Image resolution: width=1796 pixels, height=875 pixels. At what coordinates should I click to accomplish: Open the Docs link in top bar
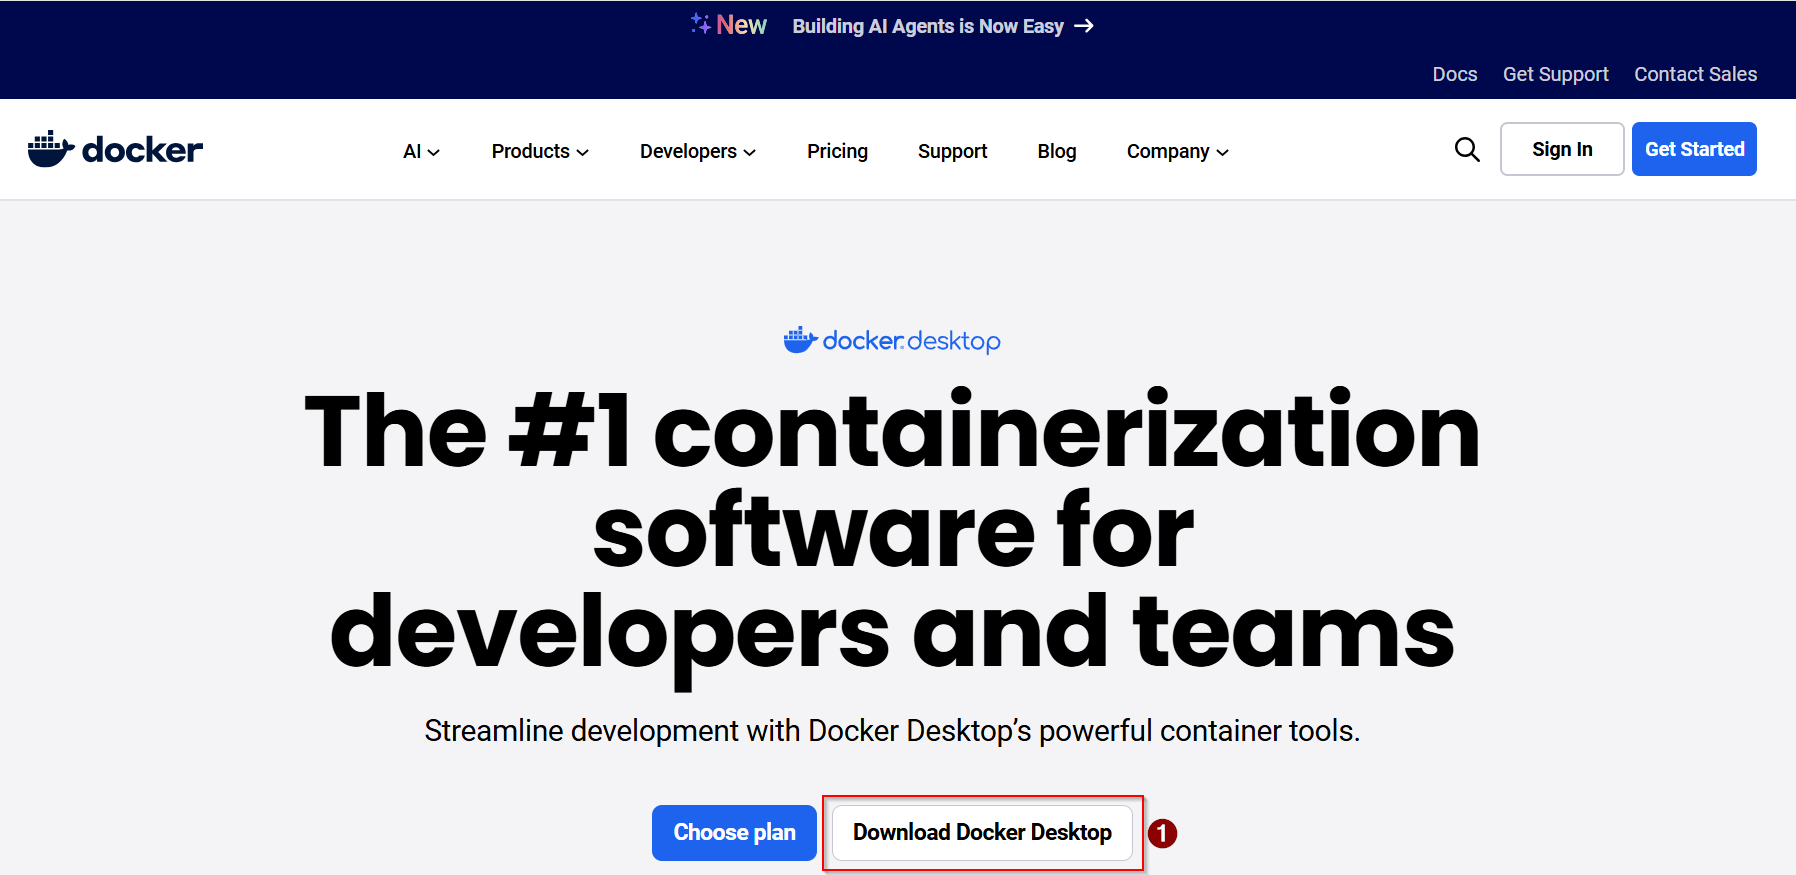pyautogui.click(x=1454, y=74)
